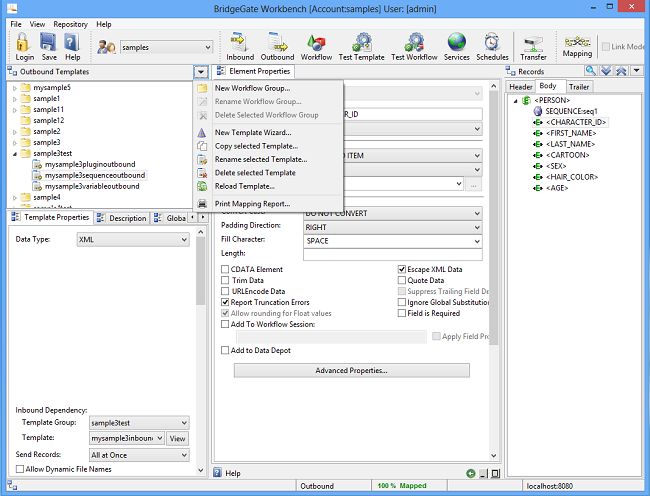The height and width of the screenshot is (496, 650).
Task: Open the Repository menu
Action: [x=70, y=24]
